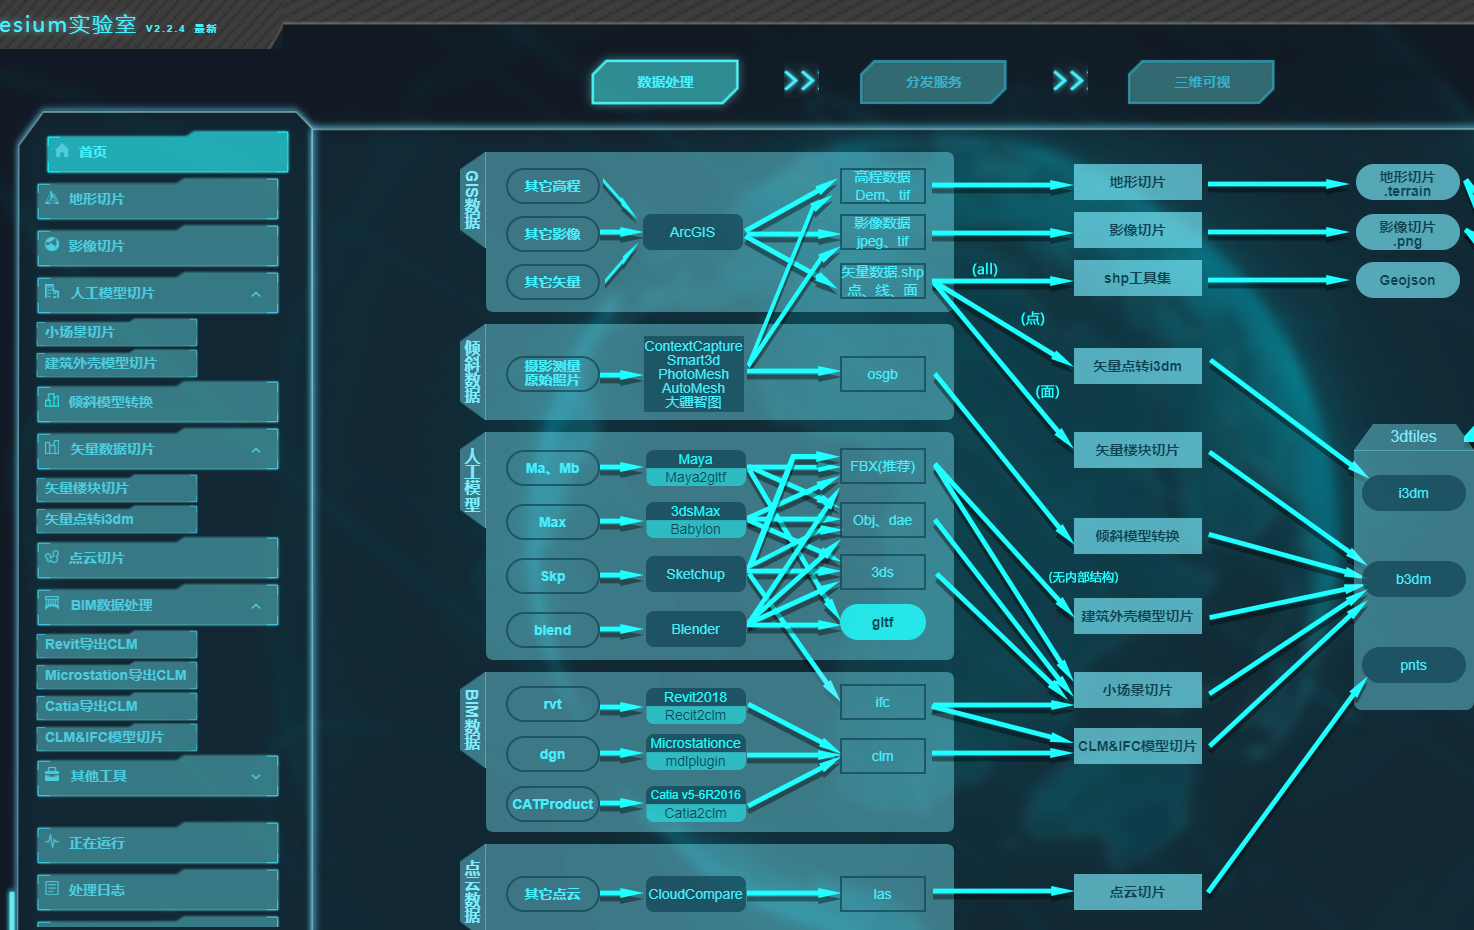Click the Maya2gltf plugin label
Screen dimensions: 1474x930
tap(695, 477)
